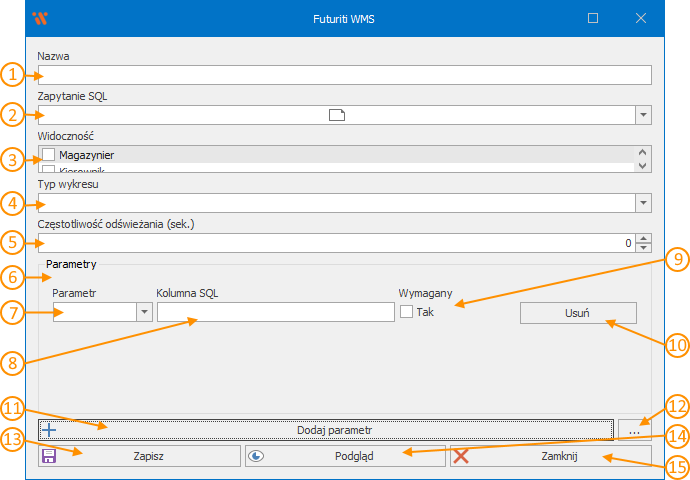The height and width of the screenshot is (480, 690).
Task: Check the Magazynier visibility checkbox
Action: click(x=48, y=155)
